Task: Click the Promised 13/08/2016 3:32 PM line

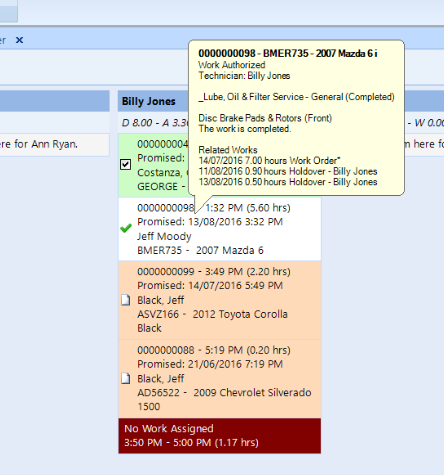Action: [x=210, y=222]
